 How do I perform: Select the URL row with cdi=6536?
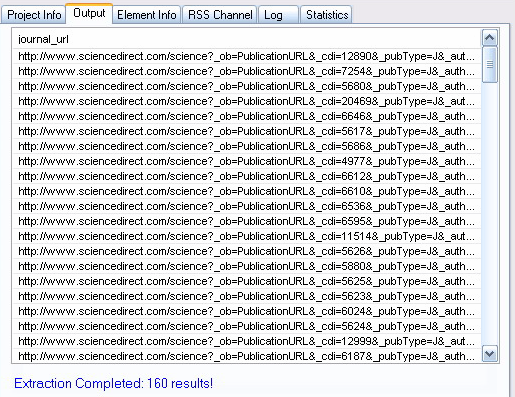pos(246,206)
